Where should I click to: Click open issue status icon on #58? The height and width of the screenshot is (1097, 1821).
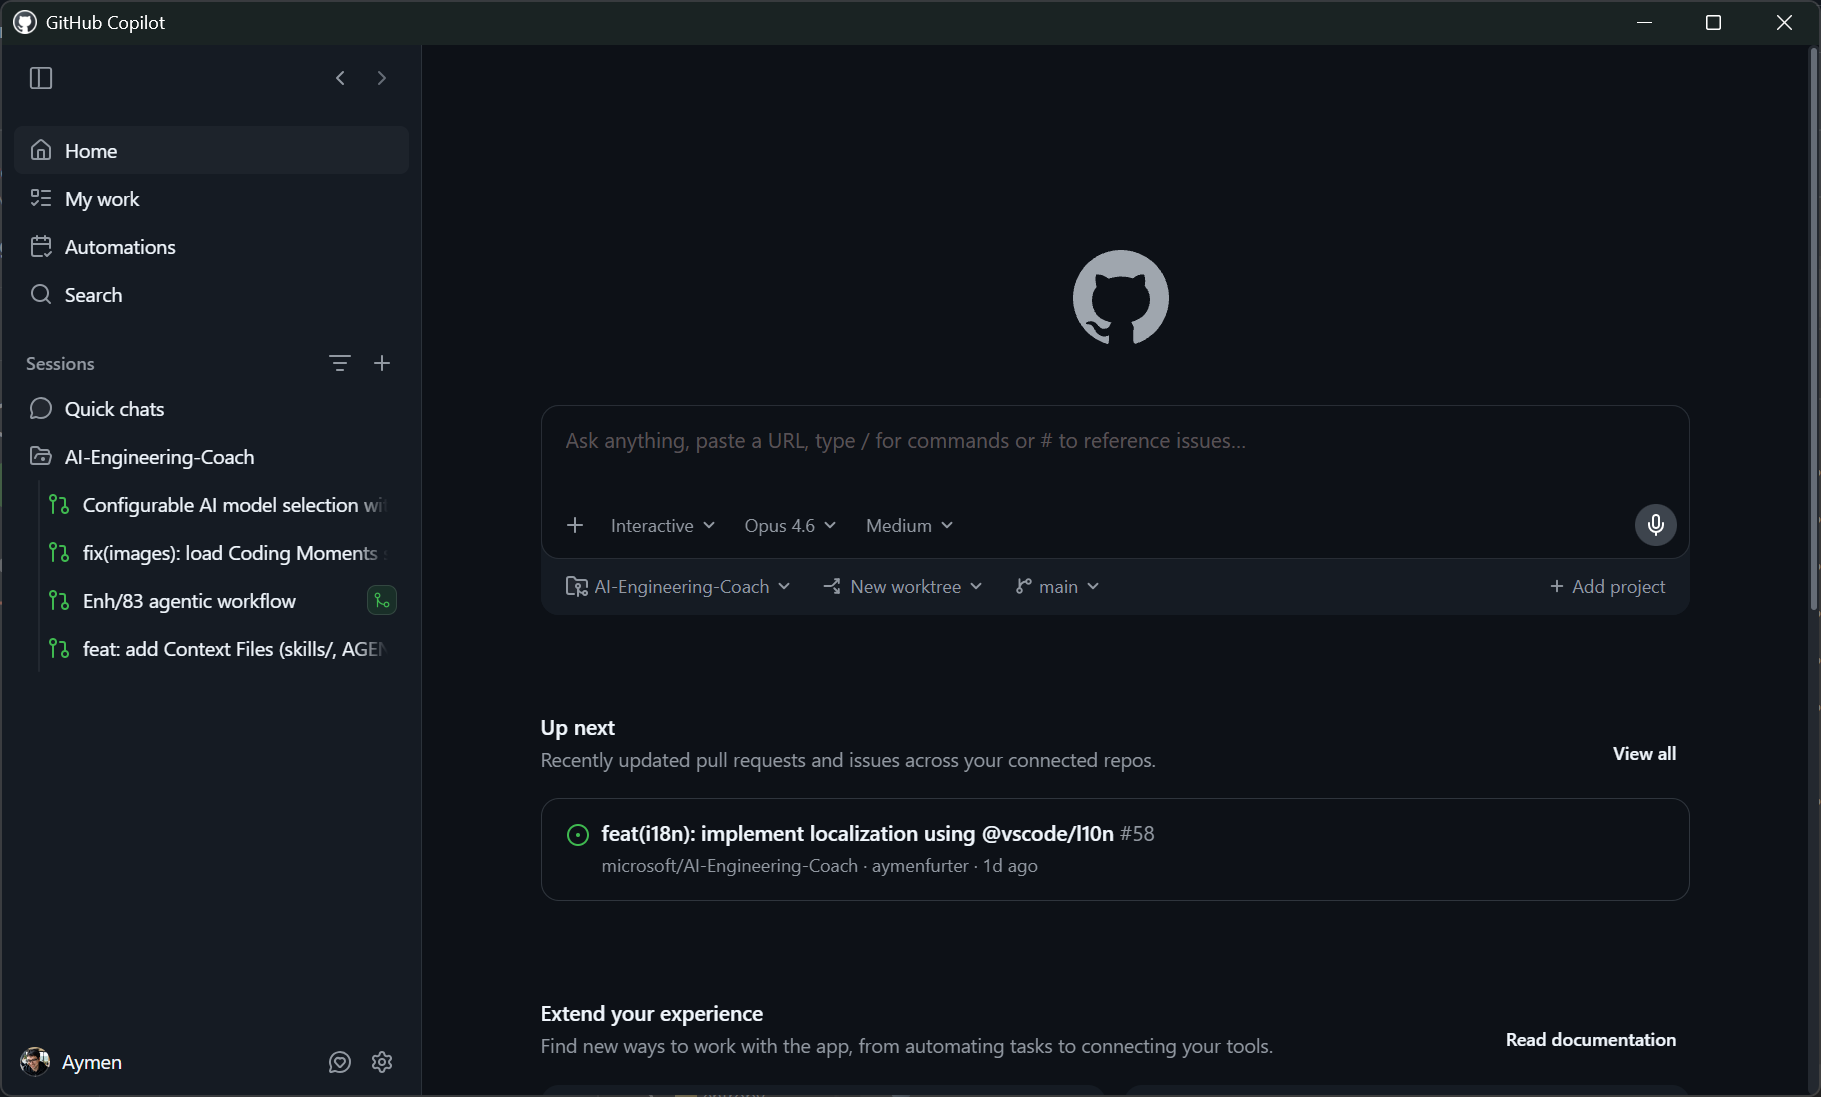pyautogui.click(x=578, y=835)
